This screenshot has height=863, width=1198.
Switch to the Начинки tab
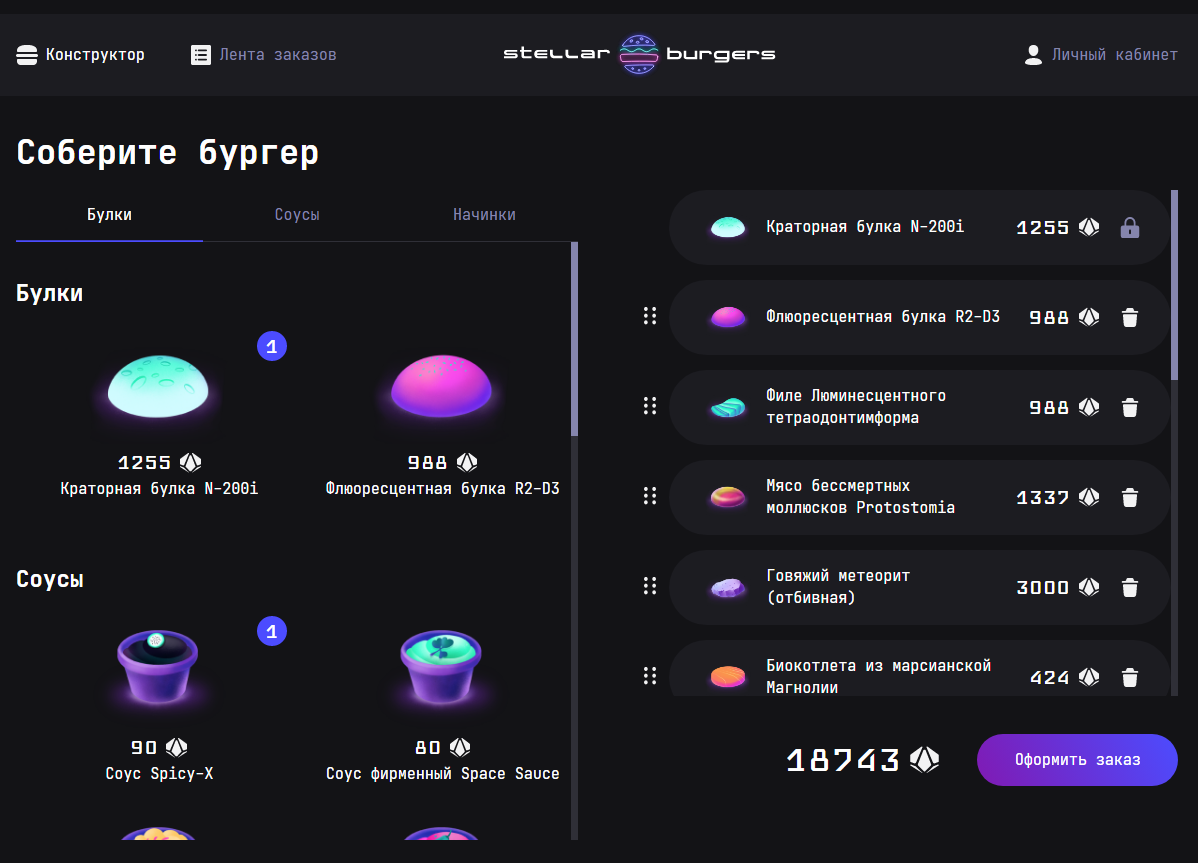pyautogui.click(x=484, y=214)
